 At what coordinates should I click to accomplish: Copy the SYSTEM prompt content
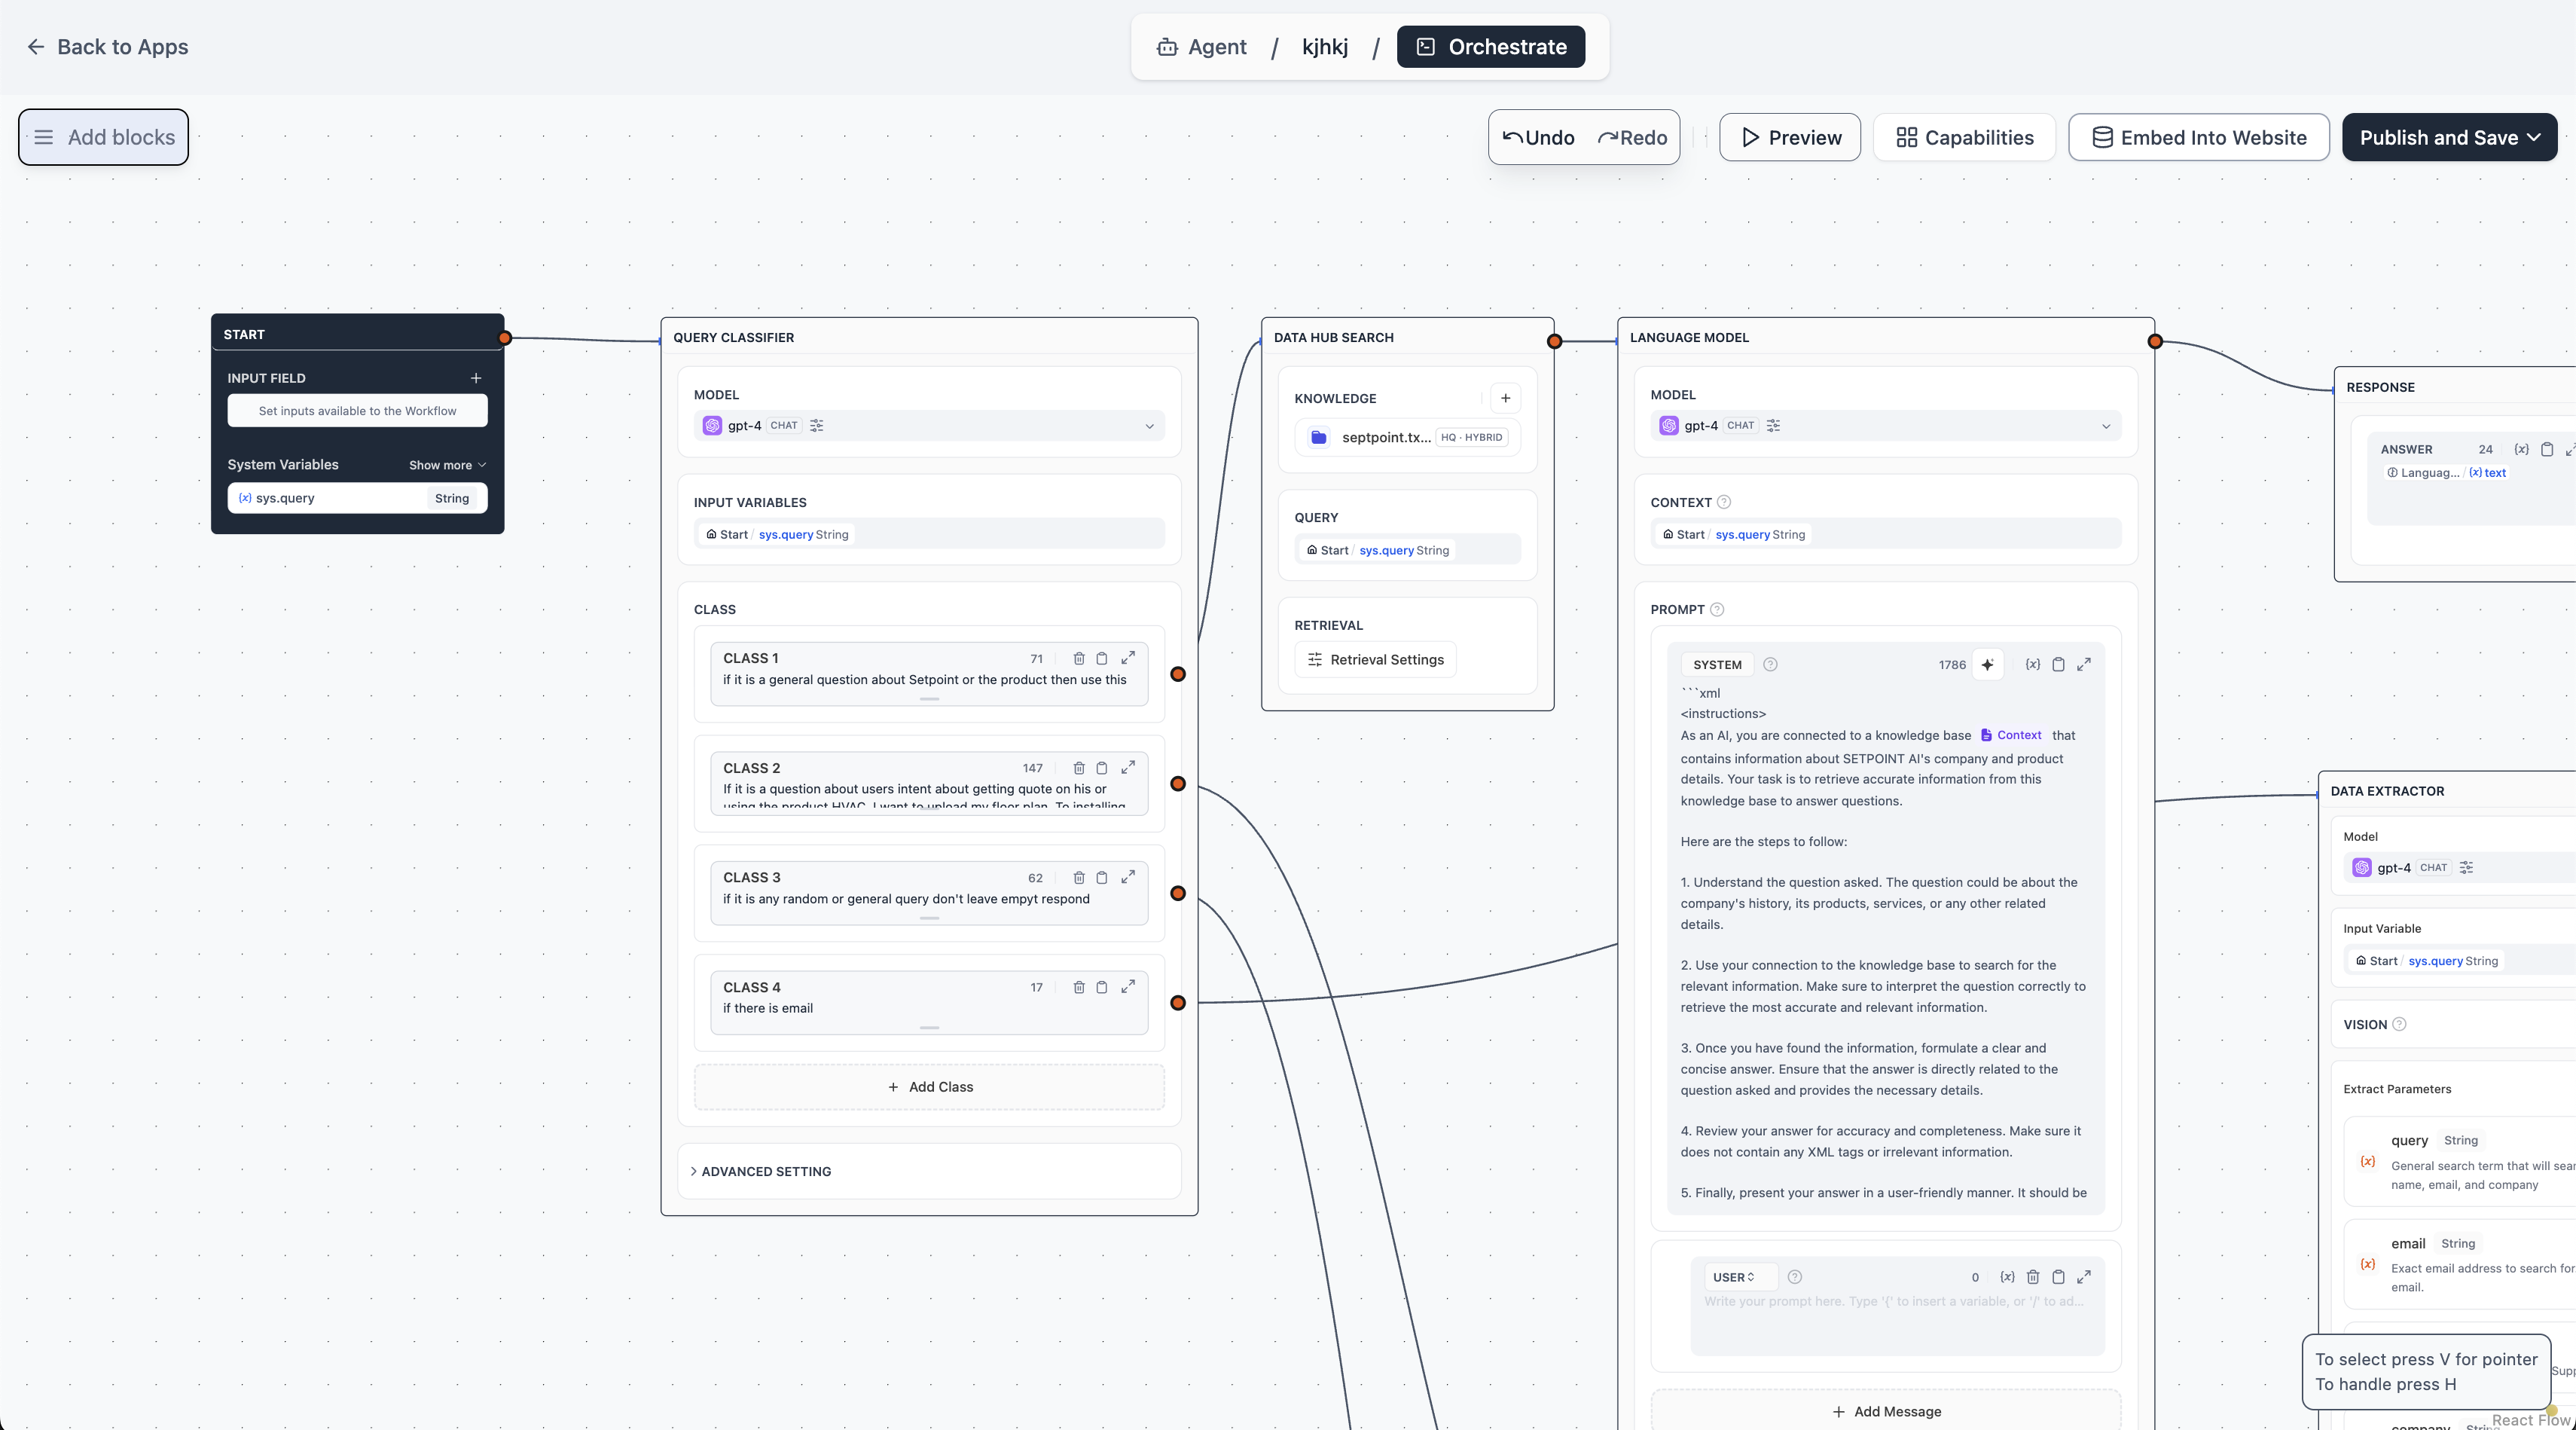(2058, 664)
